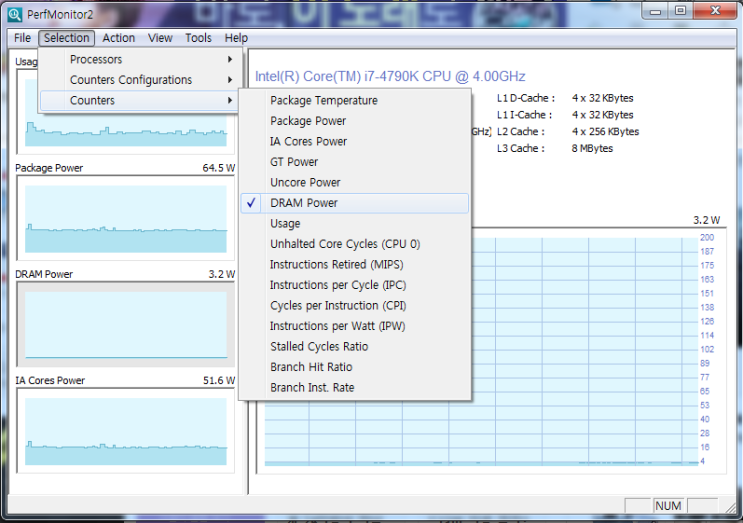This screenshot has height=523, width=743.
Task: Maximize the PerfMonitor2 window
Action: 680,11
